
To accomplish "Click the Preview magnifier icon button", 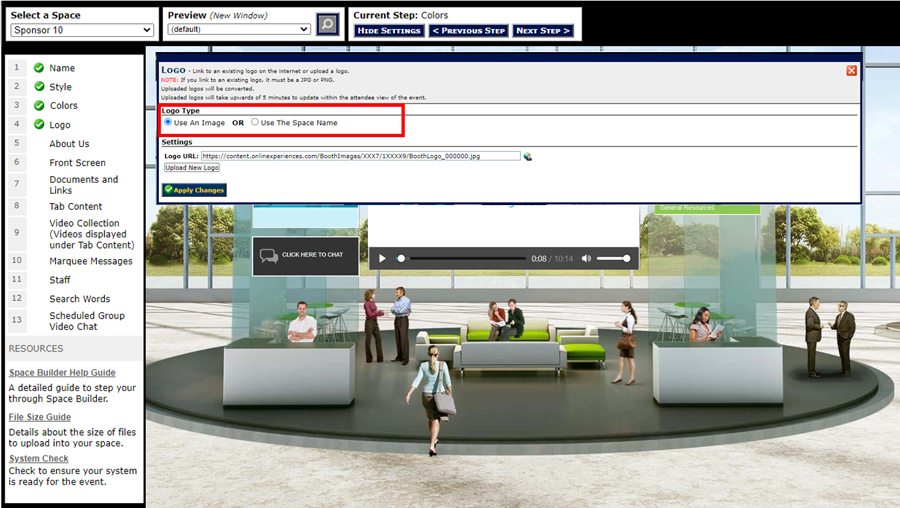I will tap(327, 25).
